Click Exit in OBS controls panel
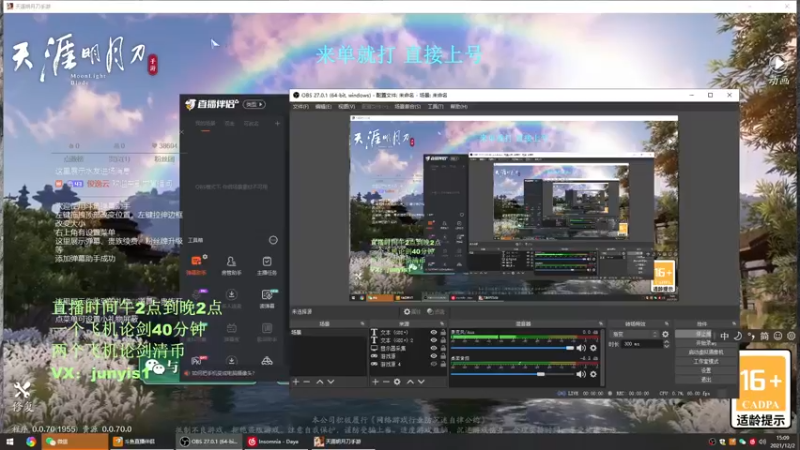Viewport: 800px width, 450px height. [x=706, y=380]
